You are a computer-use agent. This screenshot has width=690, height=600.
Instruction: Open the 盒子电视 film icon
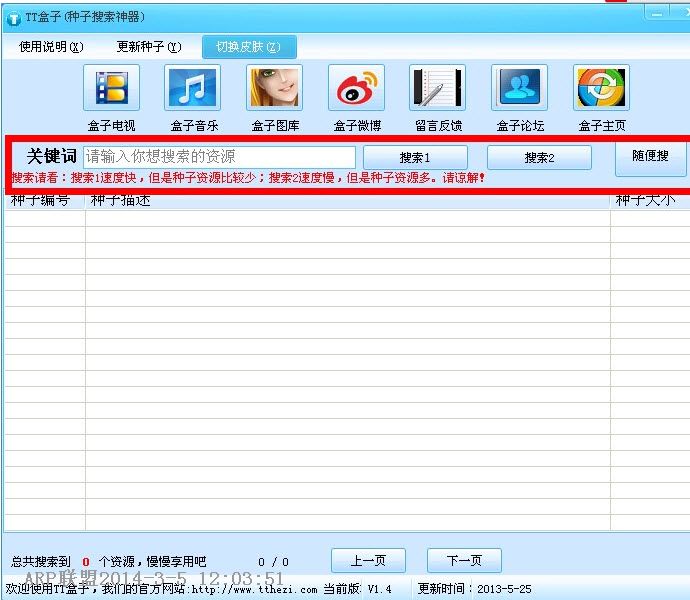111,87
